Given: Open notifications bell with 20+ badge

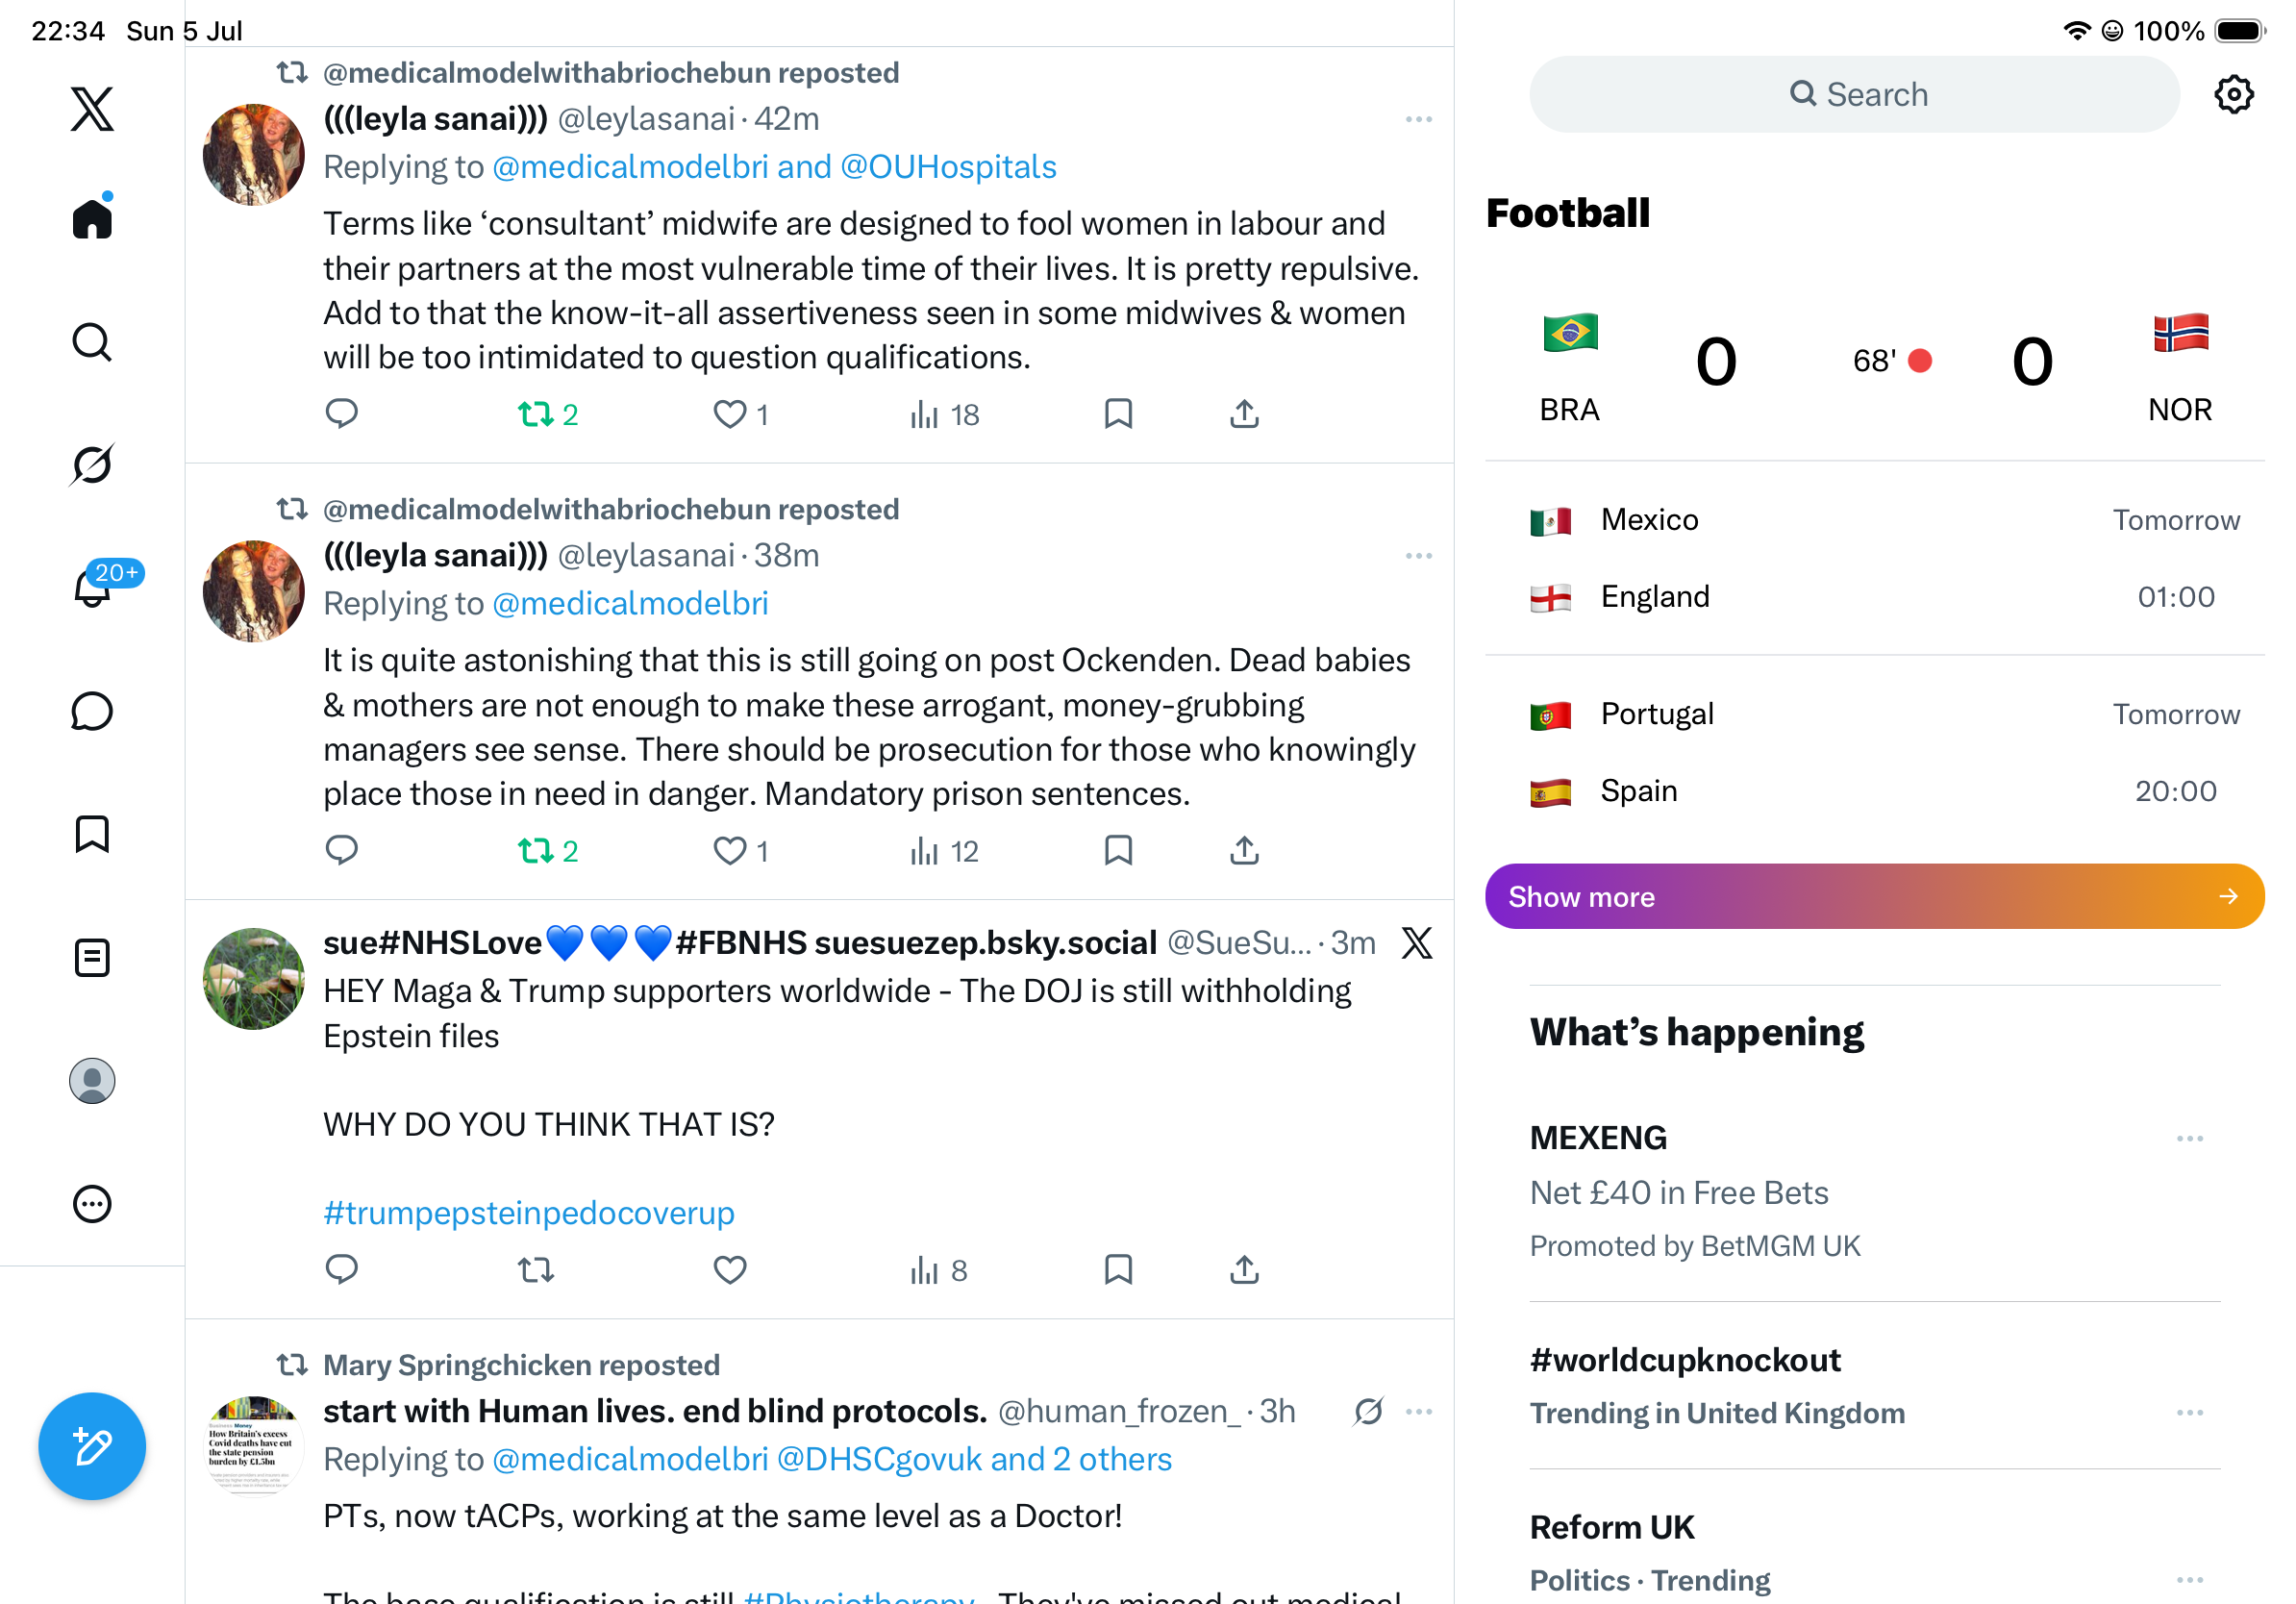Looking at the screenshot, I should (92, 587).
